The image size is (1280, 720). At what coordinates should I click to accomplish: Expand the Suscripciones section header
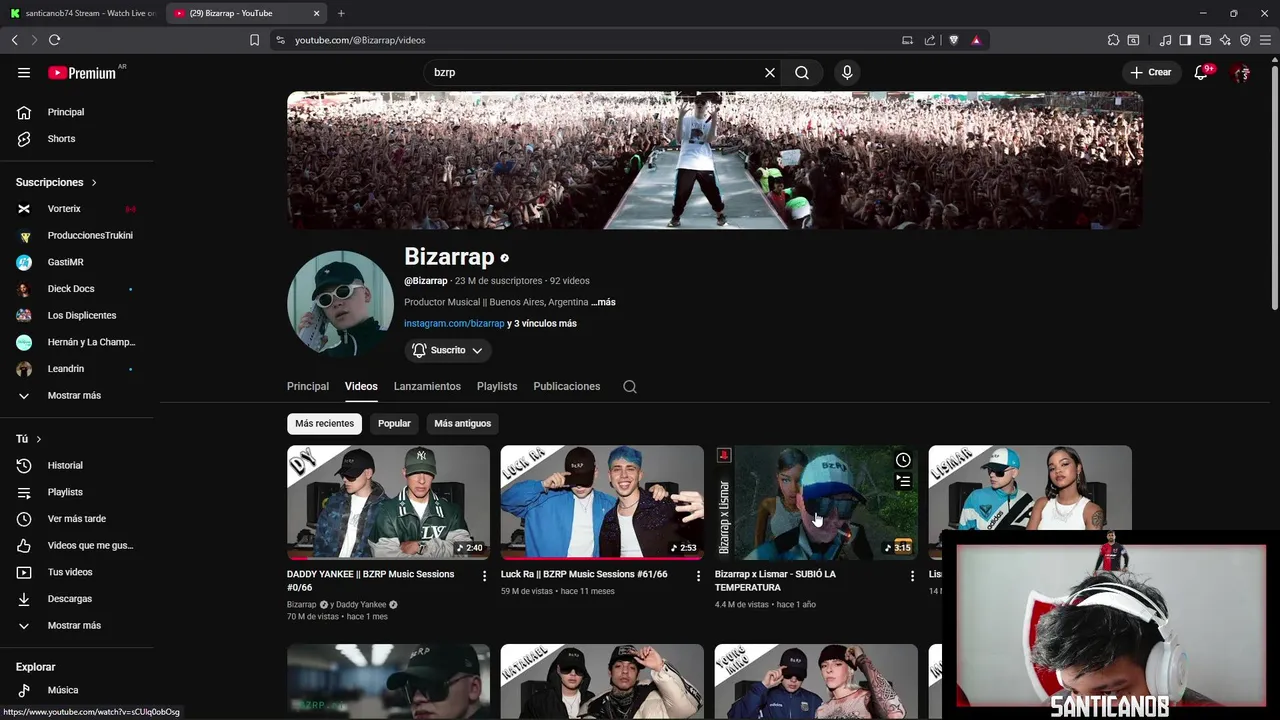(56, 182)
